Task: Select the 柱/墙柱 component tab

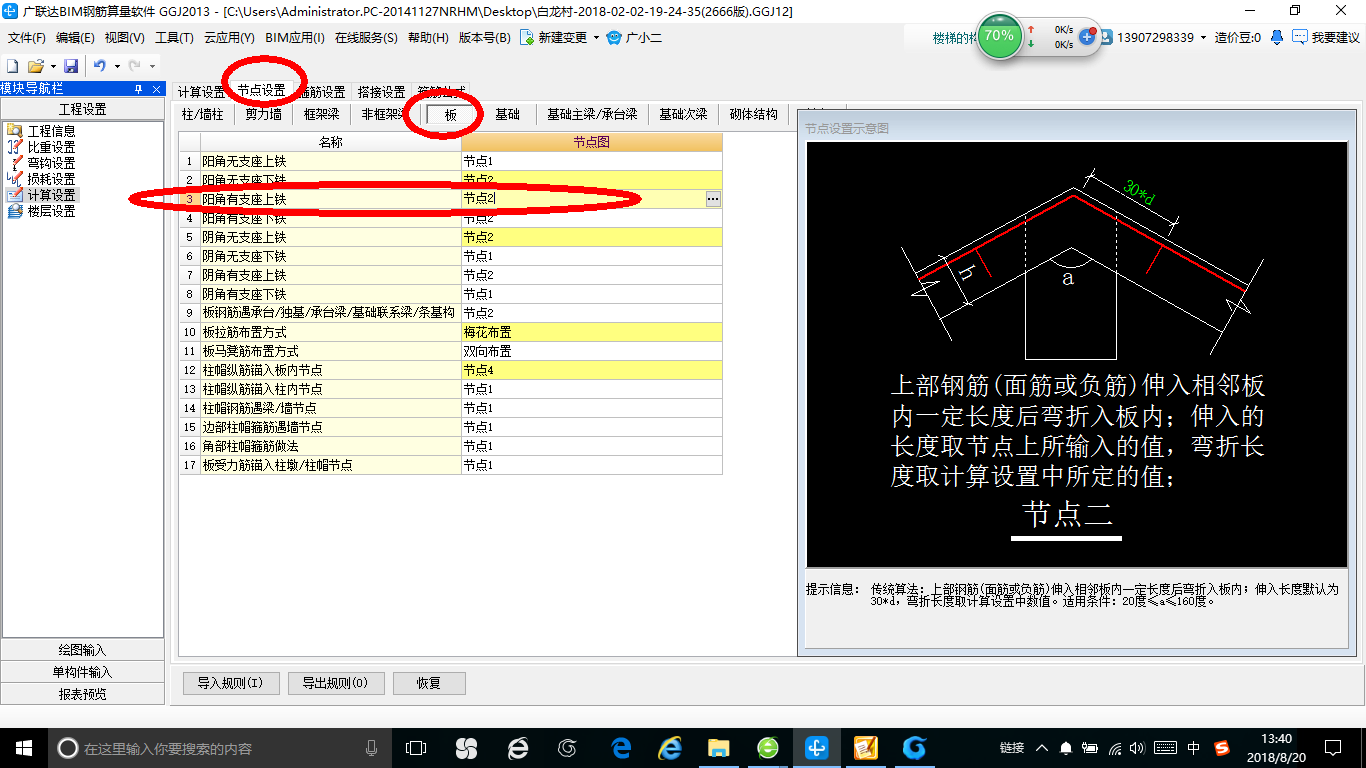Action: [203, 114]
